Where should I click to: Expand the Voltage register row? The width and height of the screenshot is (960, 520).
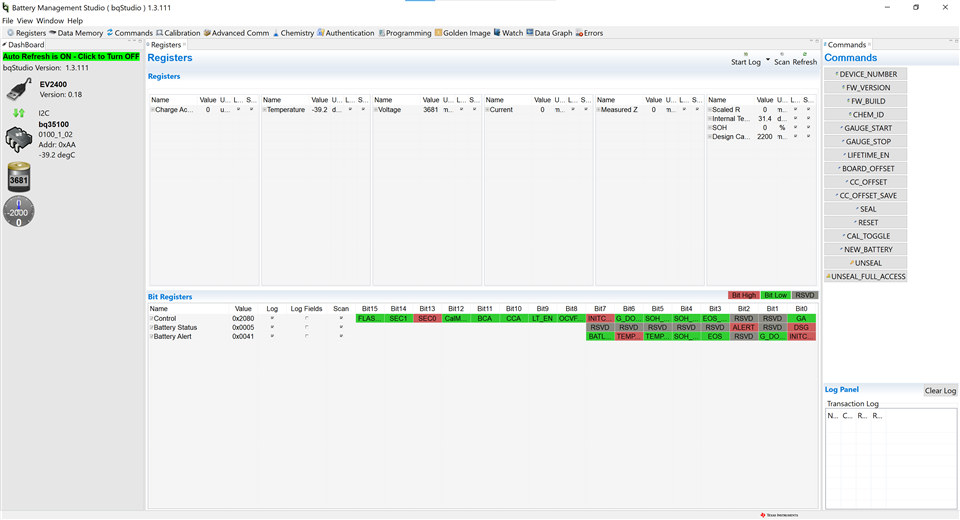tap(376, 110)
